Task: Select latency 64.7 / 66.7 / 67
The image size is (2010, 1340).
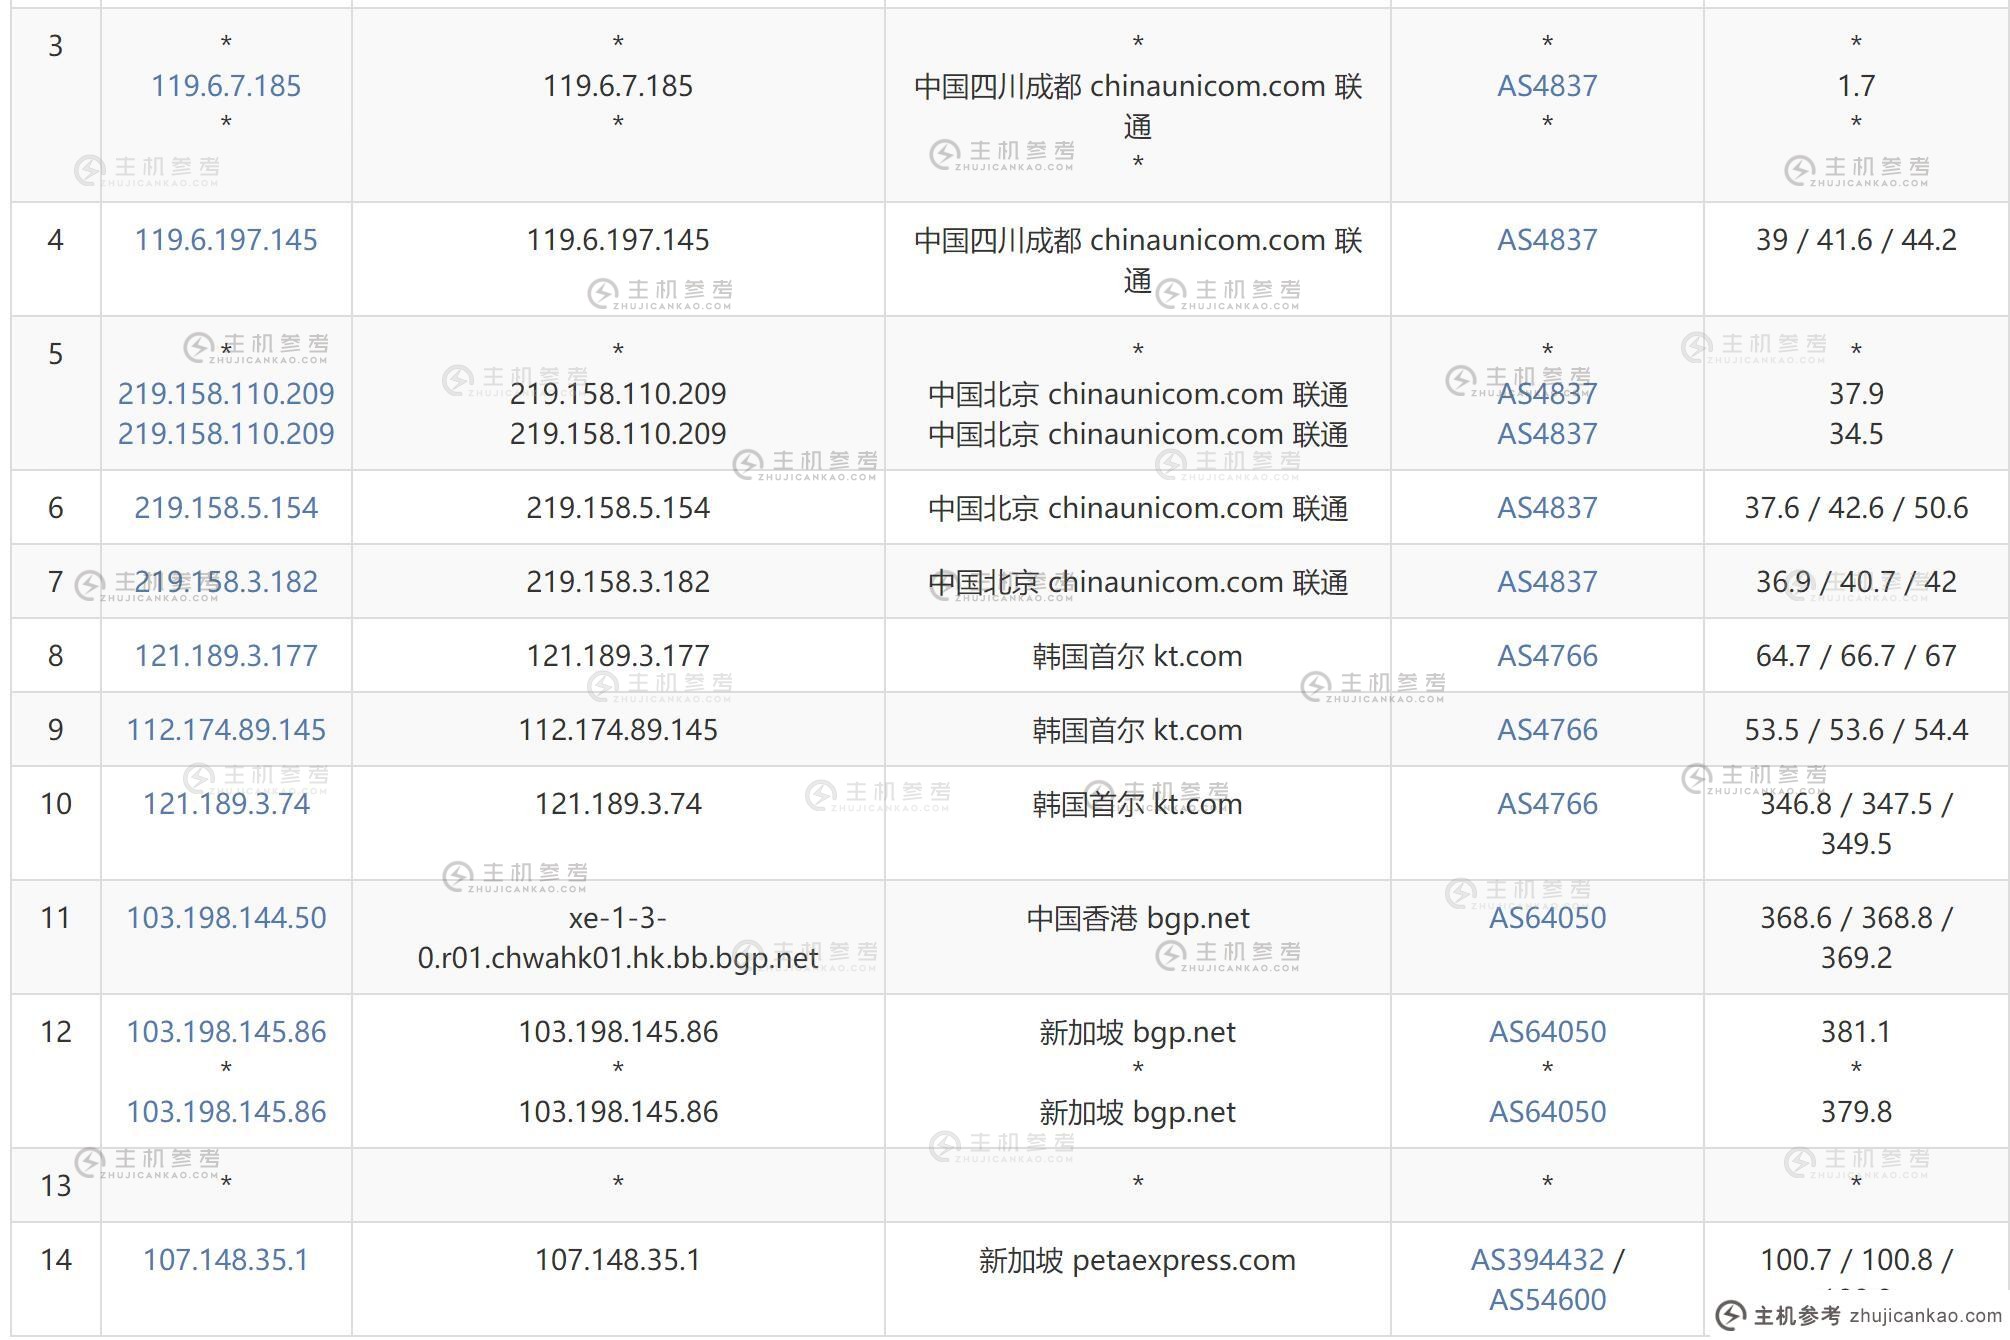Action: pyautogui.click(x=1856, y=656)
